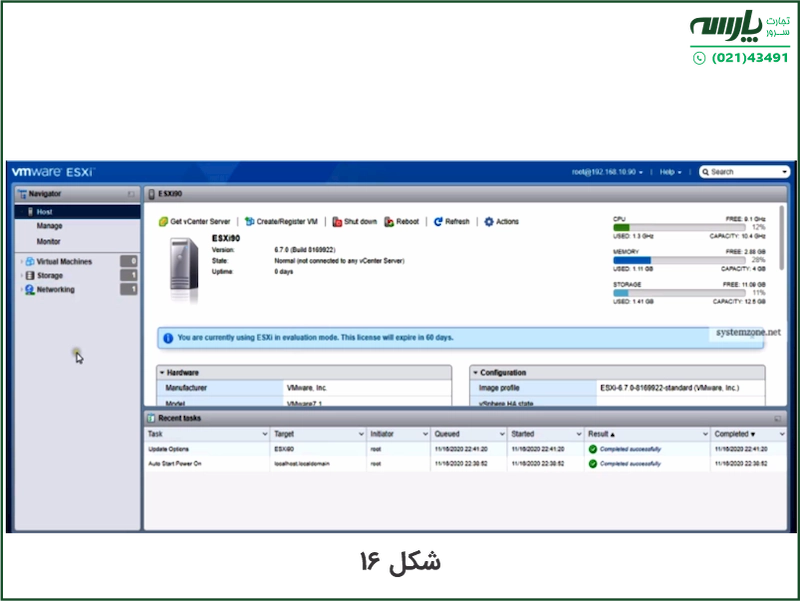Image resolution: width=800 pixels, height=601 pixels.
Task: Open the Help menu
Action: coord(670,172)
